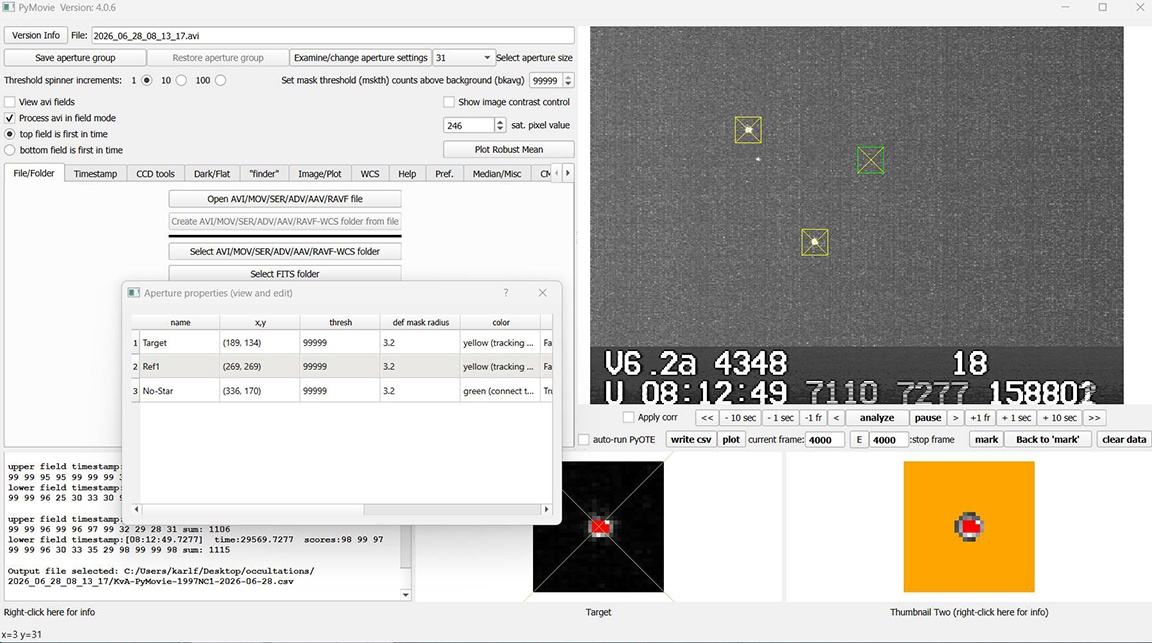The width and height of the screenshot is (1152, 643).
Task: Edit the File path field
Action: point(333,35)
